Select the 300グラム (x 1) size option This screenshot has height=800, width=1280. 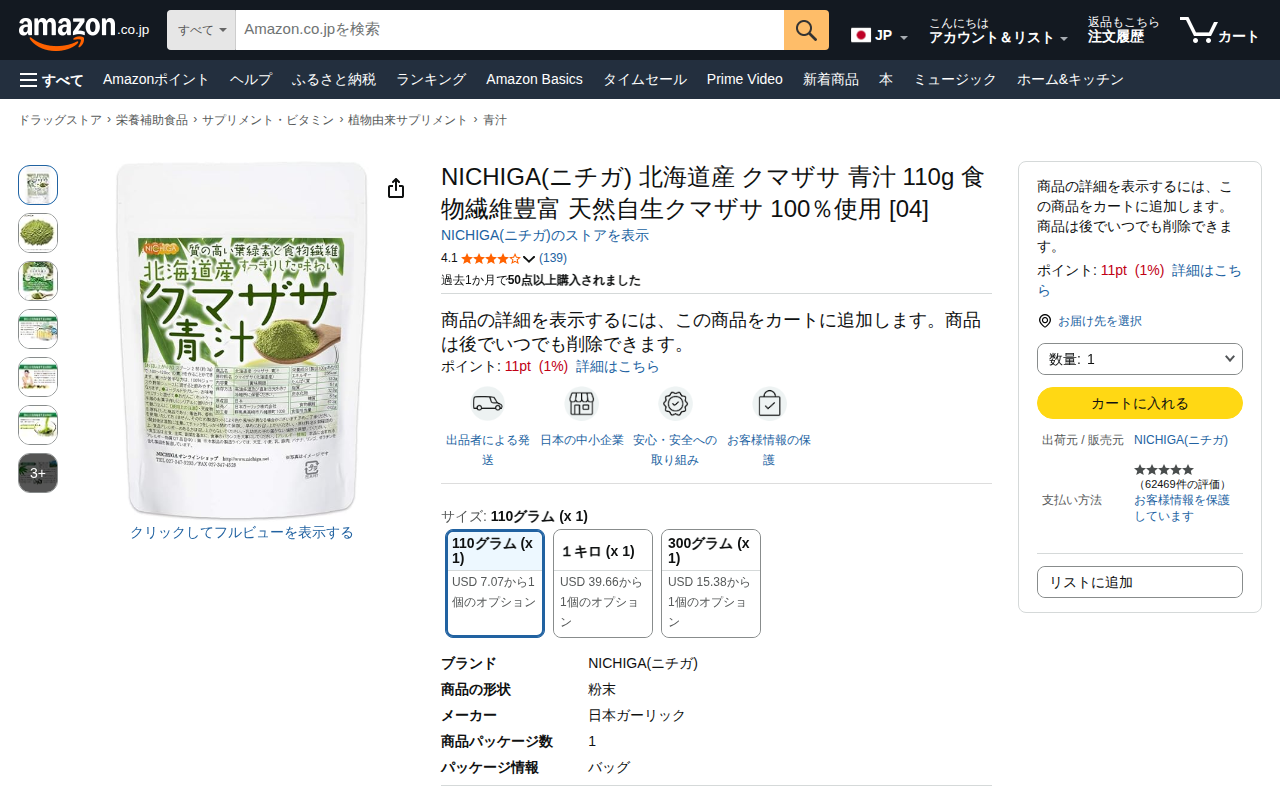point(711,583)
